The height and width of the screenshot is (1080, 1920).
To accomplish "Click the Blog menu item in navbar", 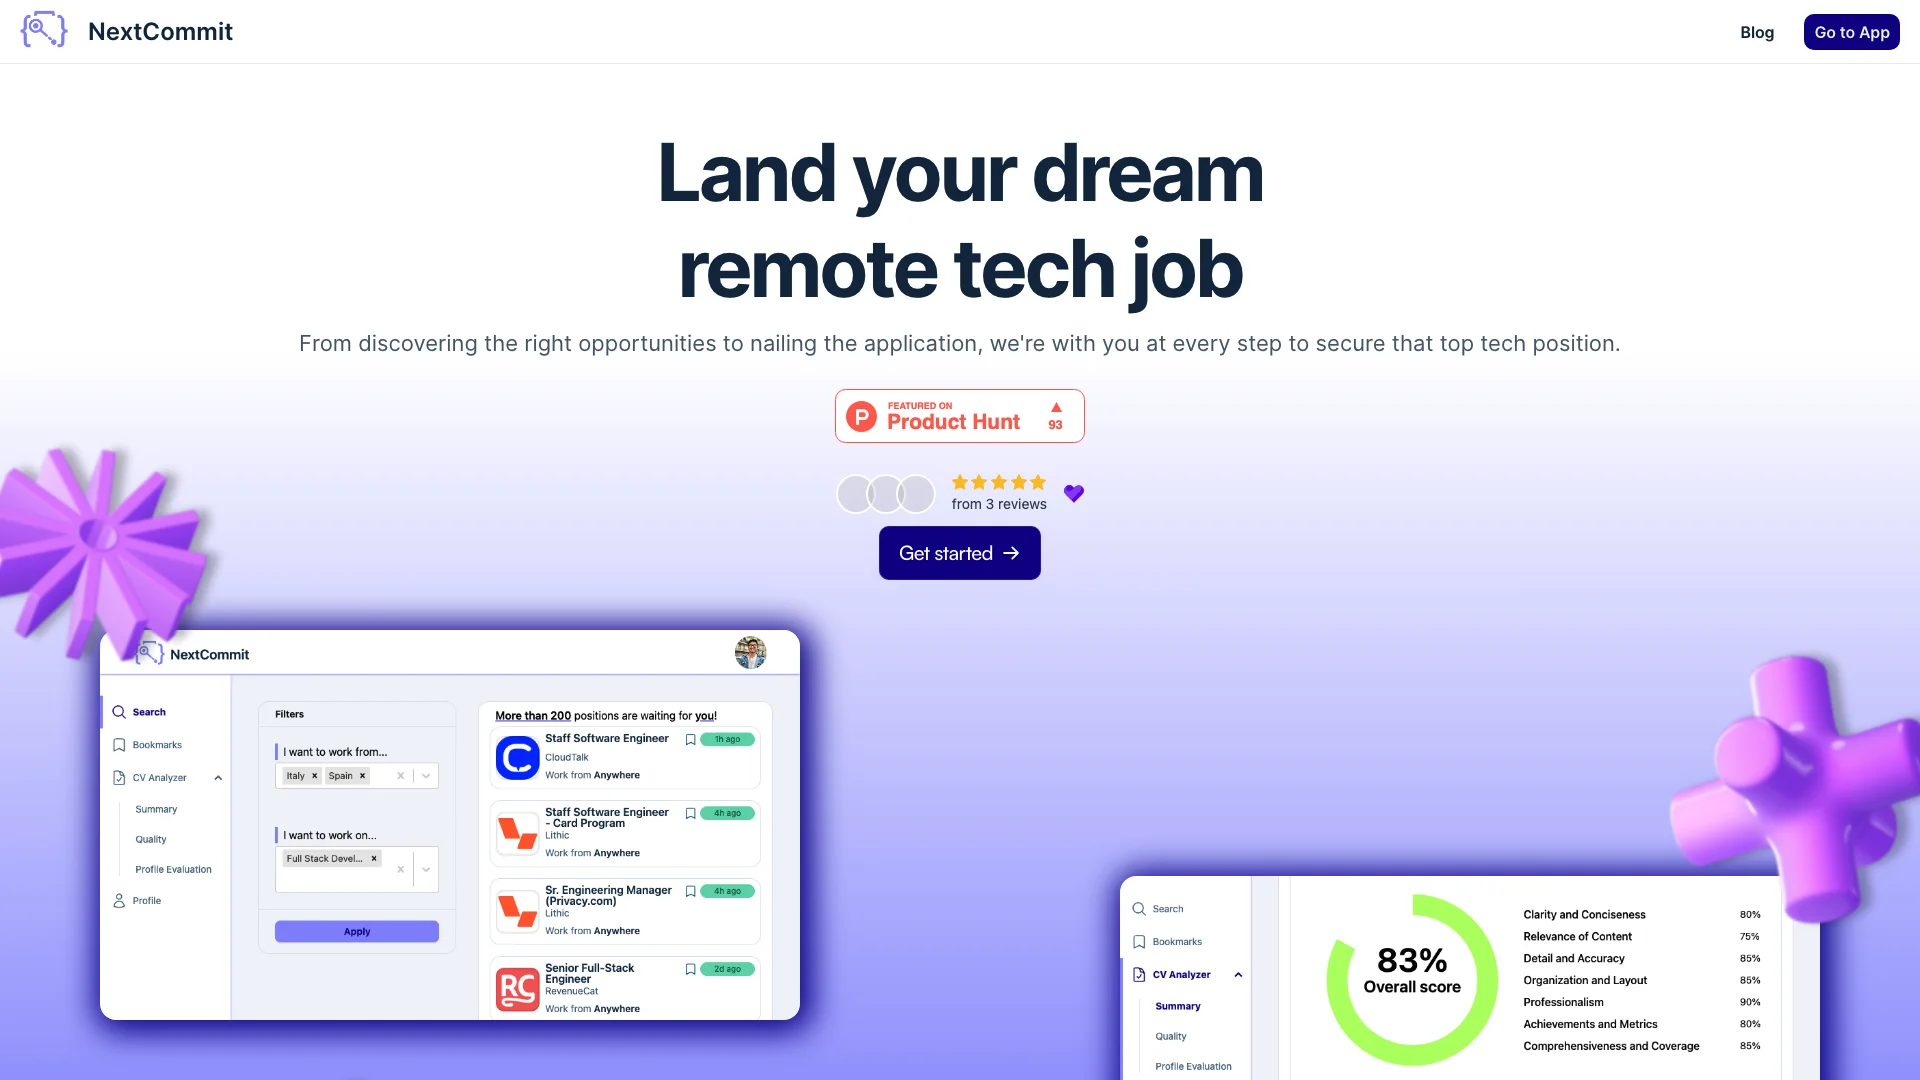I will click(1756, 32).
